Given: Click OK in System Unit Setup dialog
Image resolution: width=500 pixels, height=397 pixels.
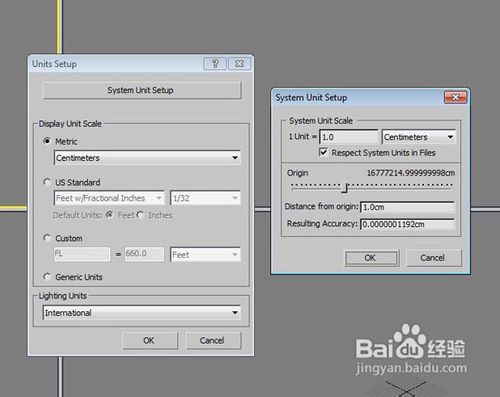Looking at the screenshot, I should pos(371,258).
